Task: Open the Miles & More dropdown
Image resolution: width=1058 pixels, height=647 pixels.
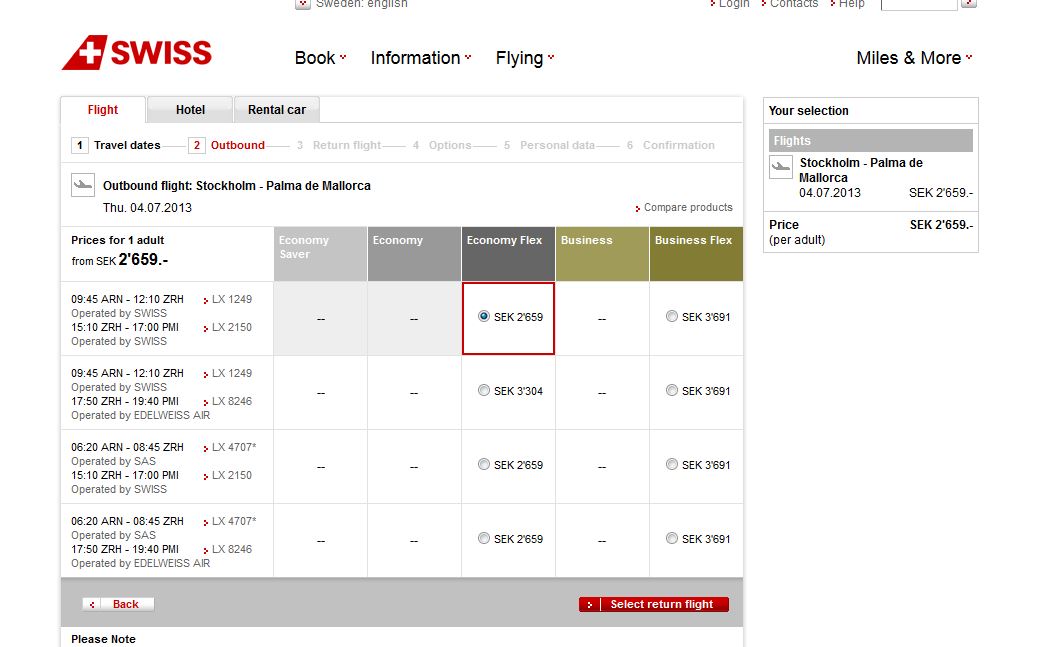Action: pyautogui.click(x=914, y=58)
